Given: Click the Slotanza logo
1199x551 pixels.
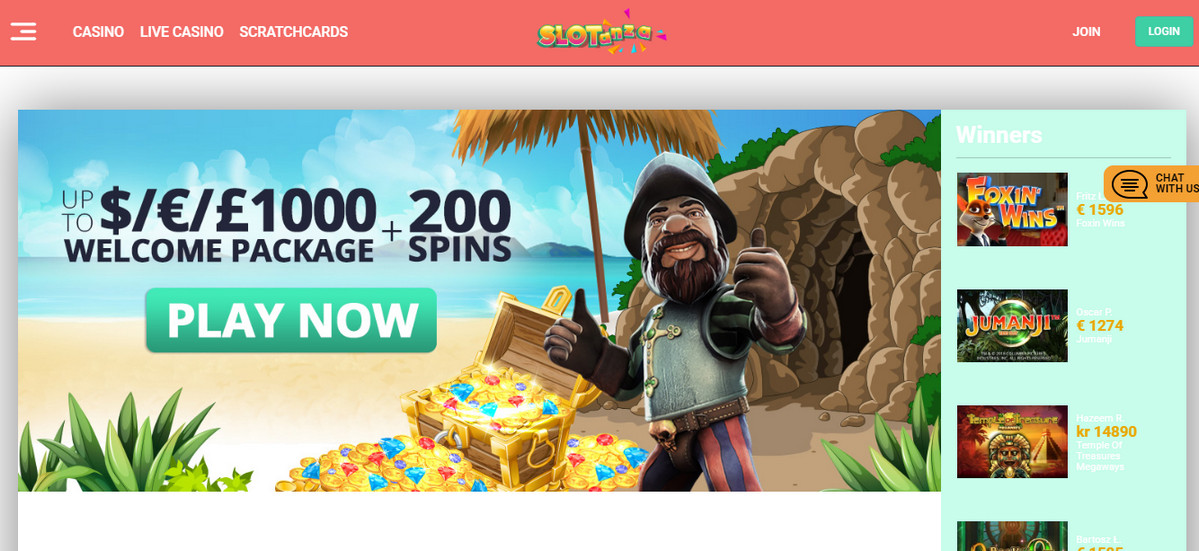Looking at the screenshot, I should coord(602,32).
